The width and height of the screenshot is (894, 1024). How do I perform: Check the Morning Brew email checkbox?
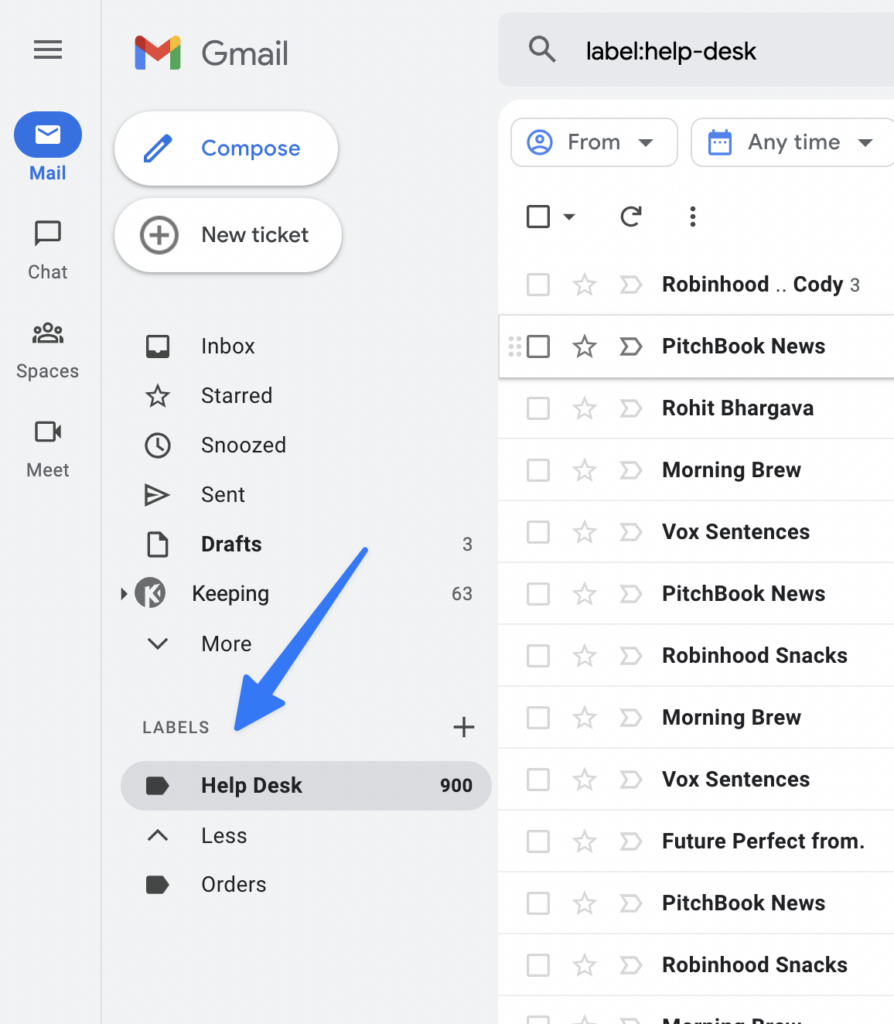538,470
